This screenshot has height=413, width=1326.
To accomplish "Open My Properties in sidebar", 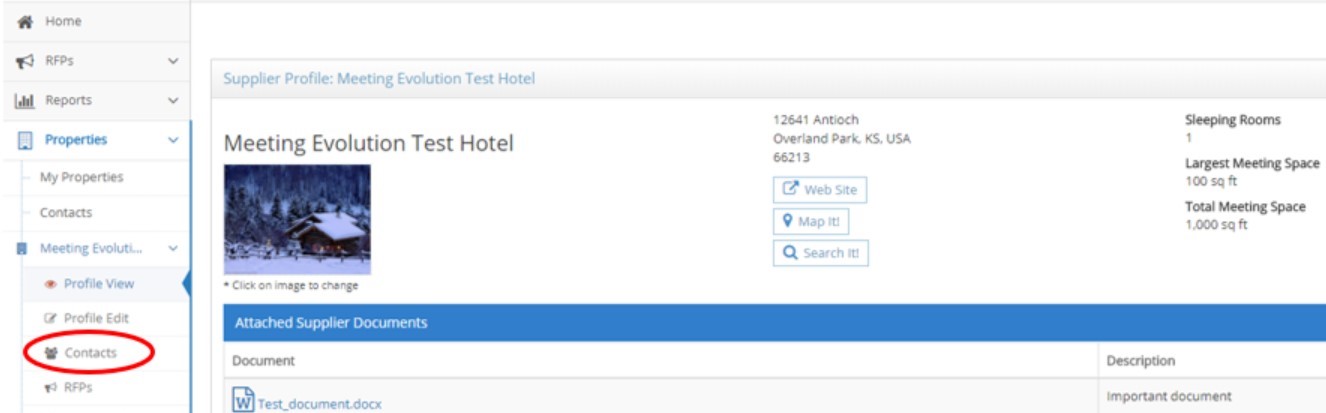I will point(80,177).
